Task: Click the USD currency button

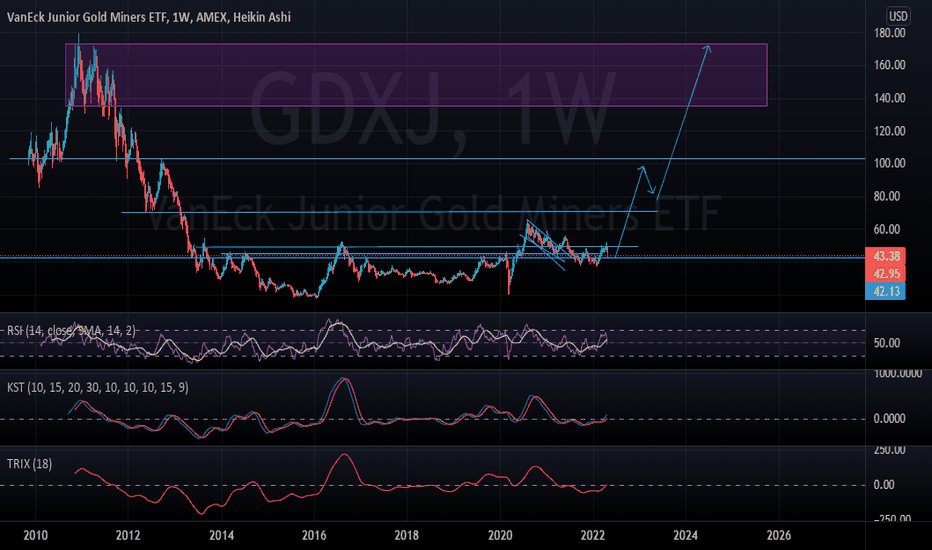Action: coord(898,16)
